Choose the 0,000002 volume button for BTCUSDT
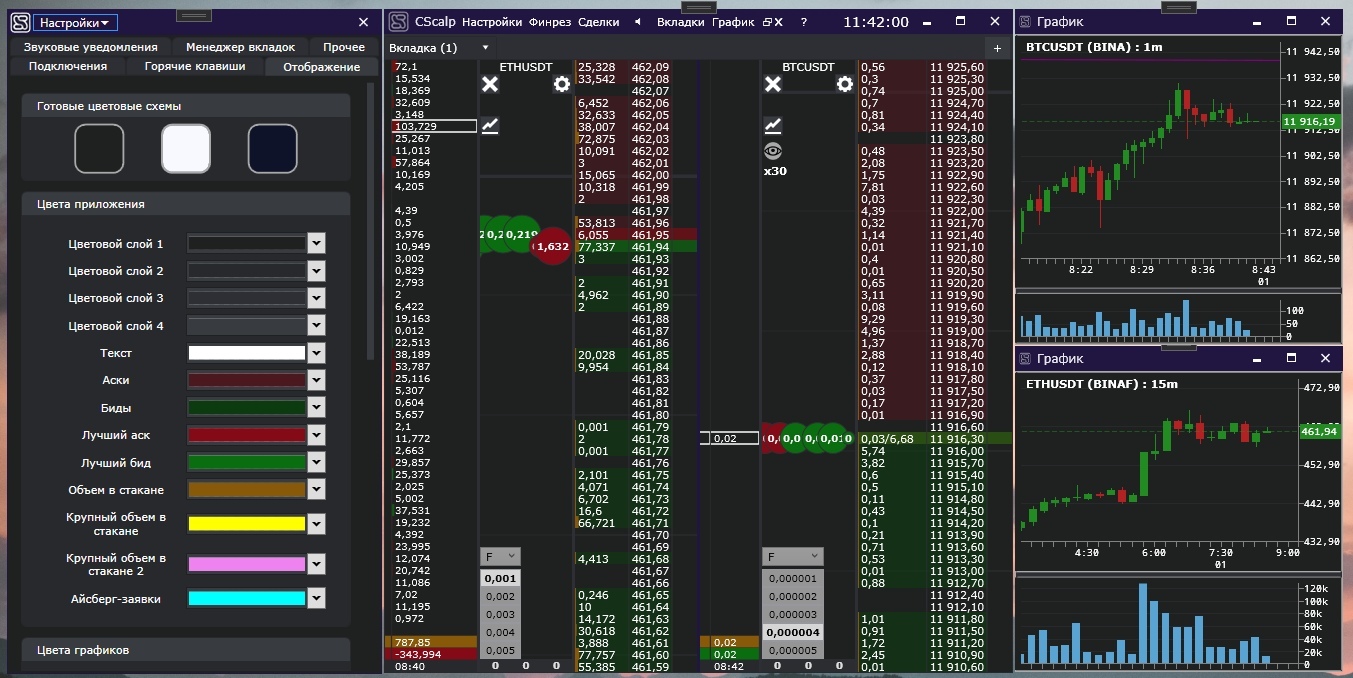This screenshot has width=1353, height=678. 793,597
